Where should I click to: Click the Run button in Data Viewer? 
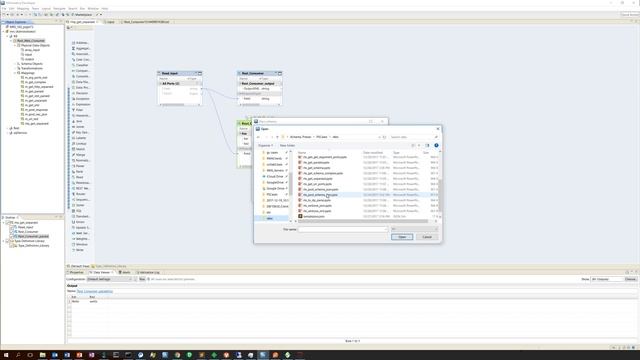pos(142,279)
